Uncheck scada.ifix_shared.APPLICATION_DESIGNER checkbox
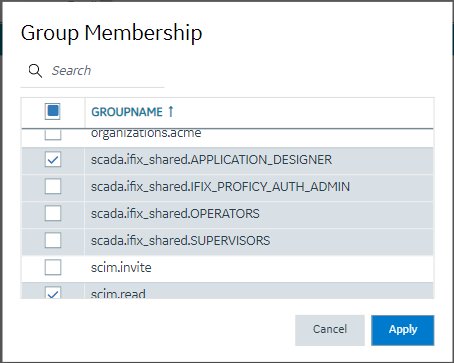 [x=53, y=160]
